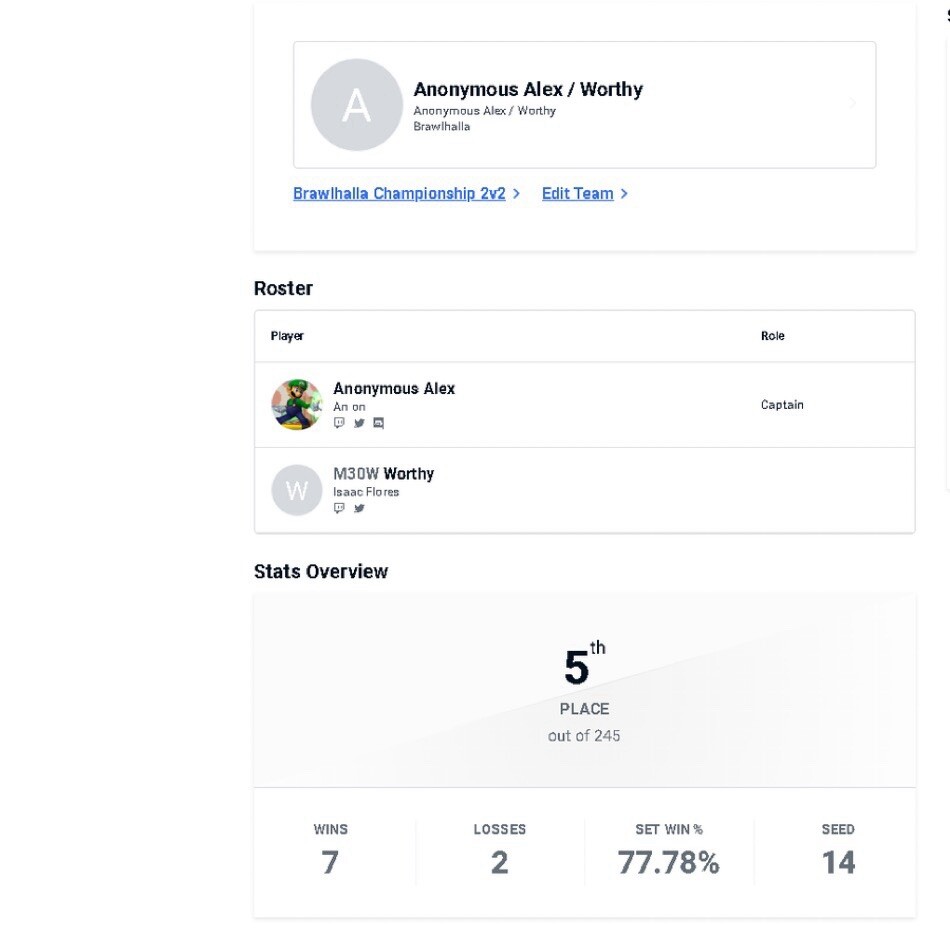Viewport: 950px width, 935px height.
Task: Open the Edit Team link
Action: (x=577, y=194)
